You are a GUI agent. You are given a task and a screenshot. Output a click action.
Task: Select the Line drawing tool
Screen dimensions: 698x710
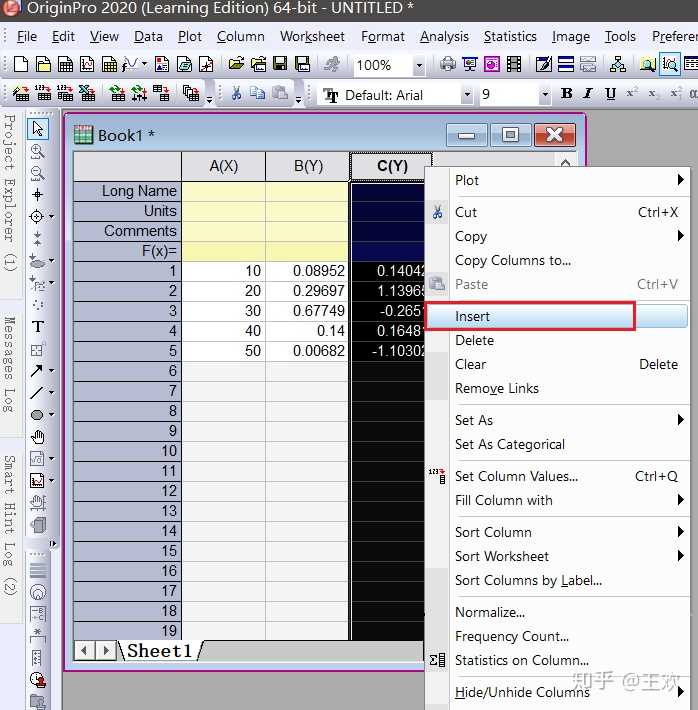tap(37, 393)
